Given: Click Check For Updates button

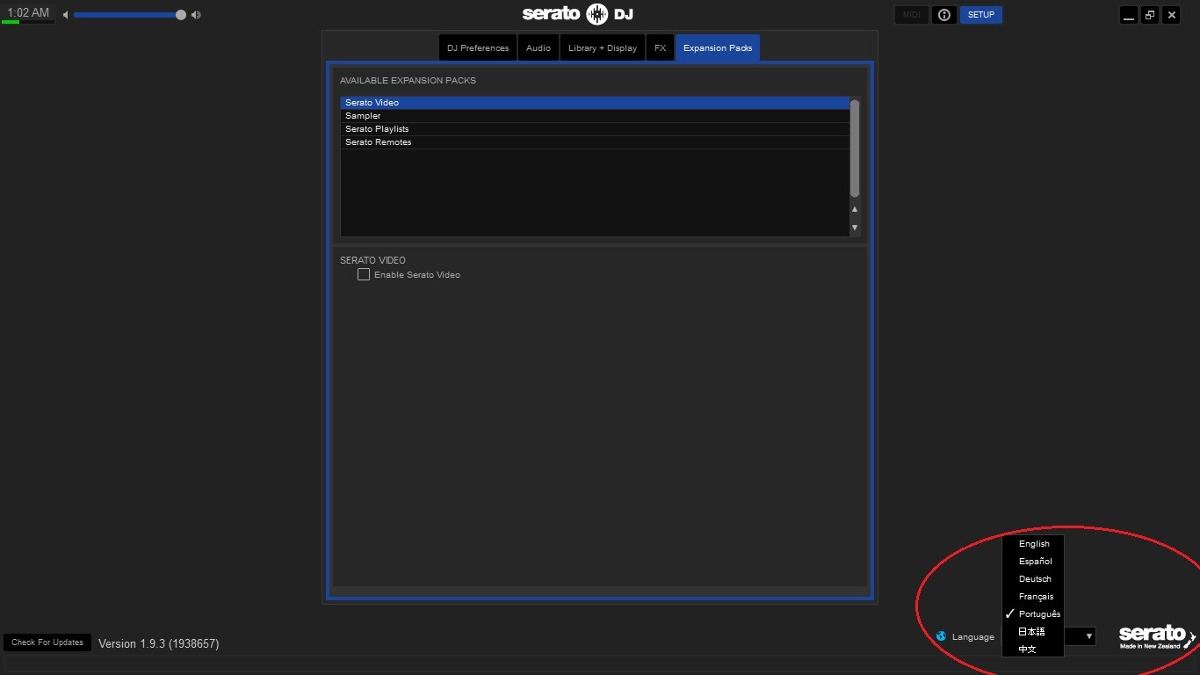Looking at the screenshot, I should click(47, 642).
